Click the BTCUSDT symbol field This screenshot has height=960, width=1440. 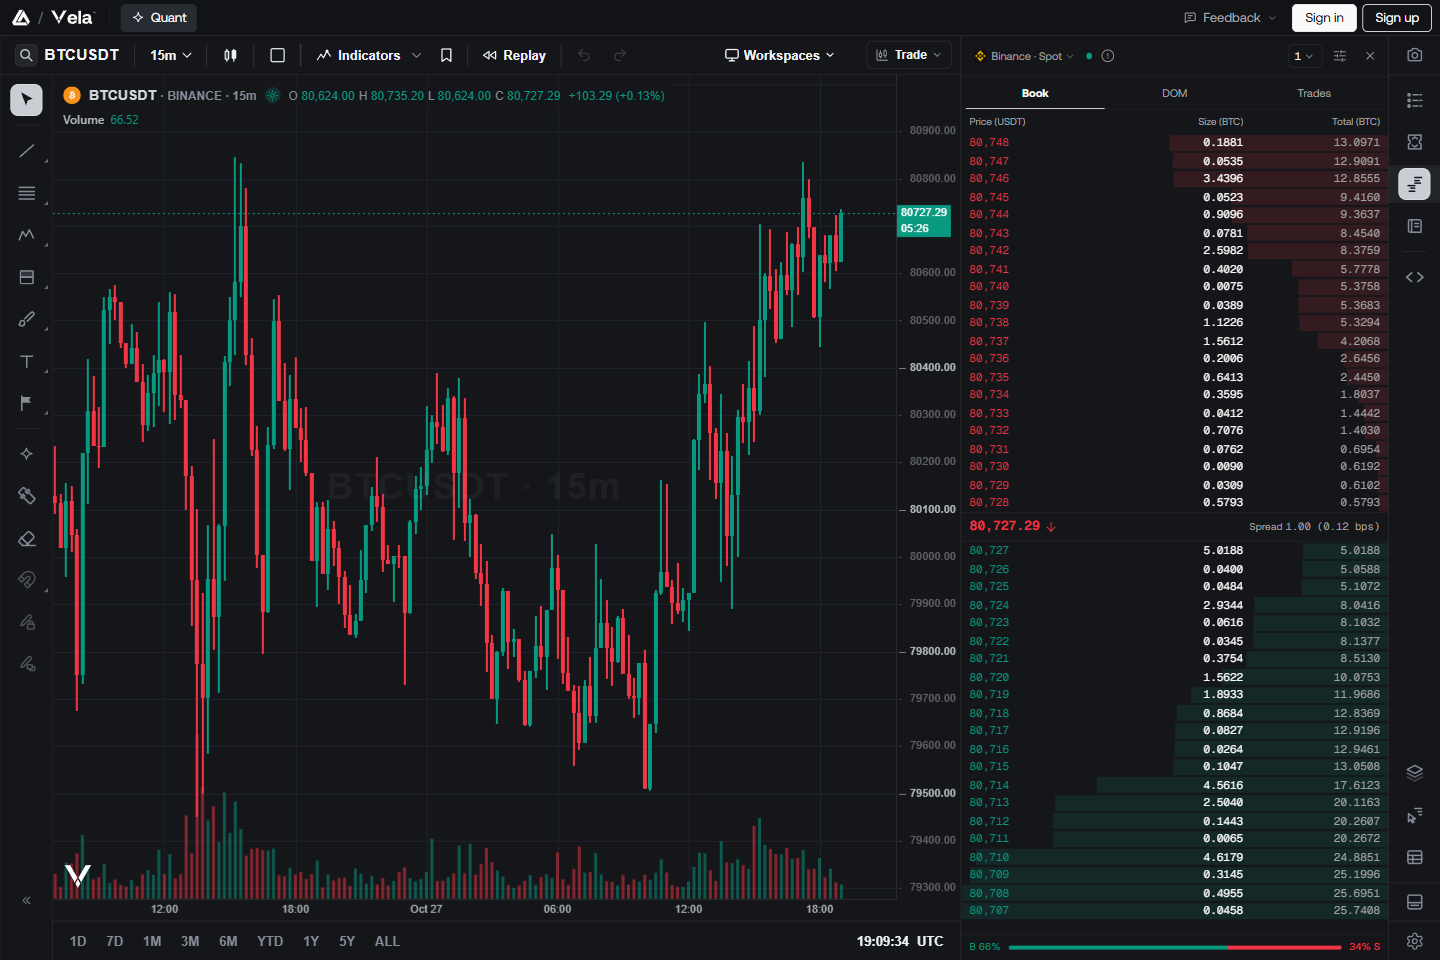[x=81, y=55]
